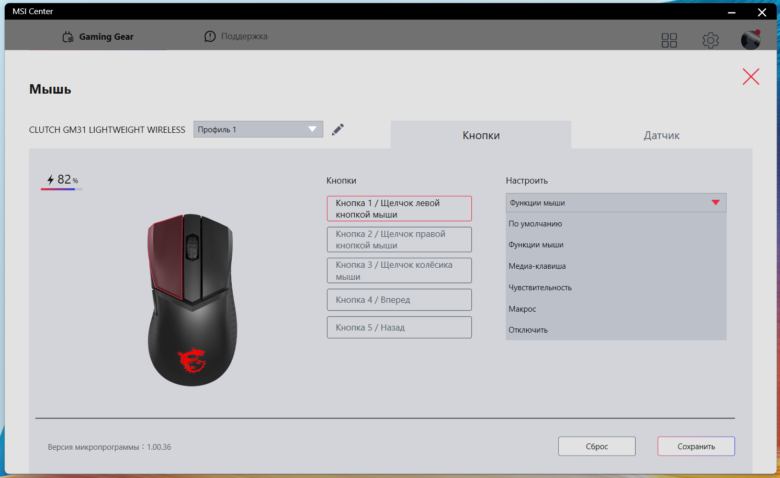The image size is (780, 478).
Task: Choose Отключить option
Action: [x=616, y=330]
